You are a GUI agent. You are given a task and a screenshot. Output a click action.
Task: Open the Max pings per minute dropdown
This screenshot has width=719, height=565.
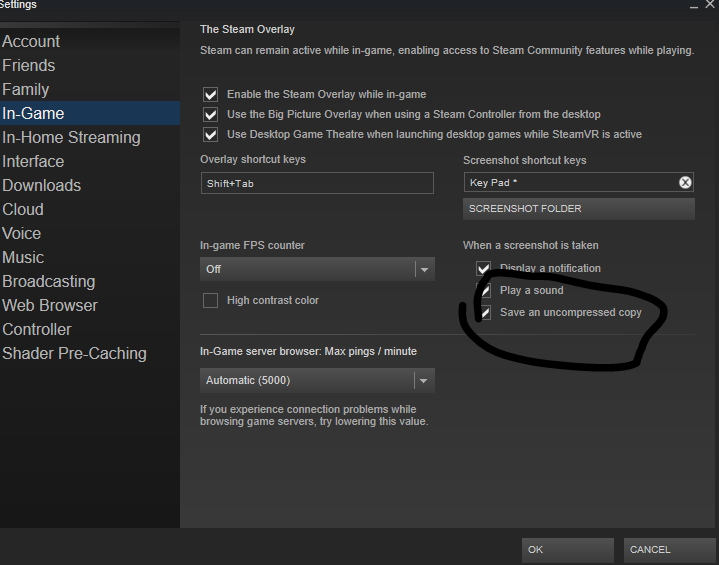[x=317, y=380]
